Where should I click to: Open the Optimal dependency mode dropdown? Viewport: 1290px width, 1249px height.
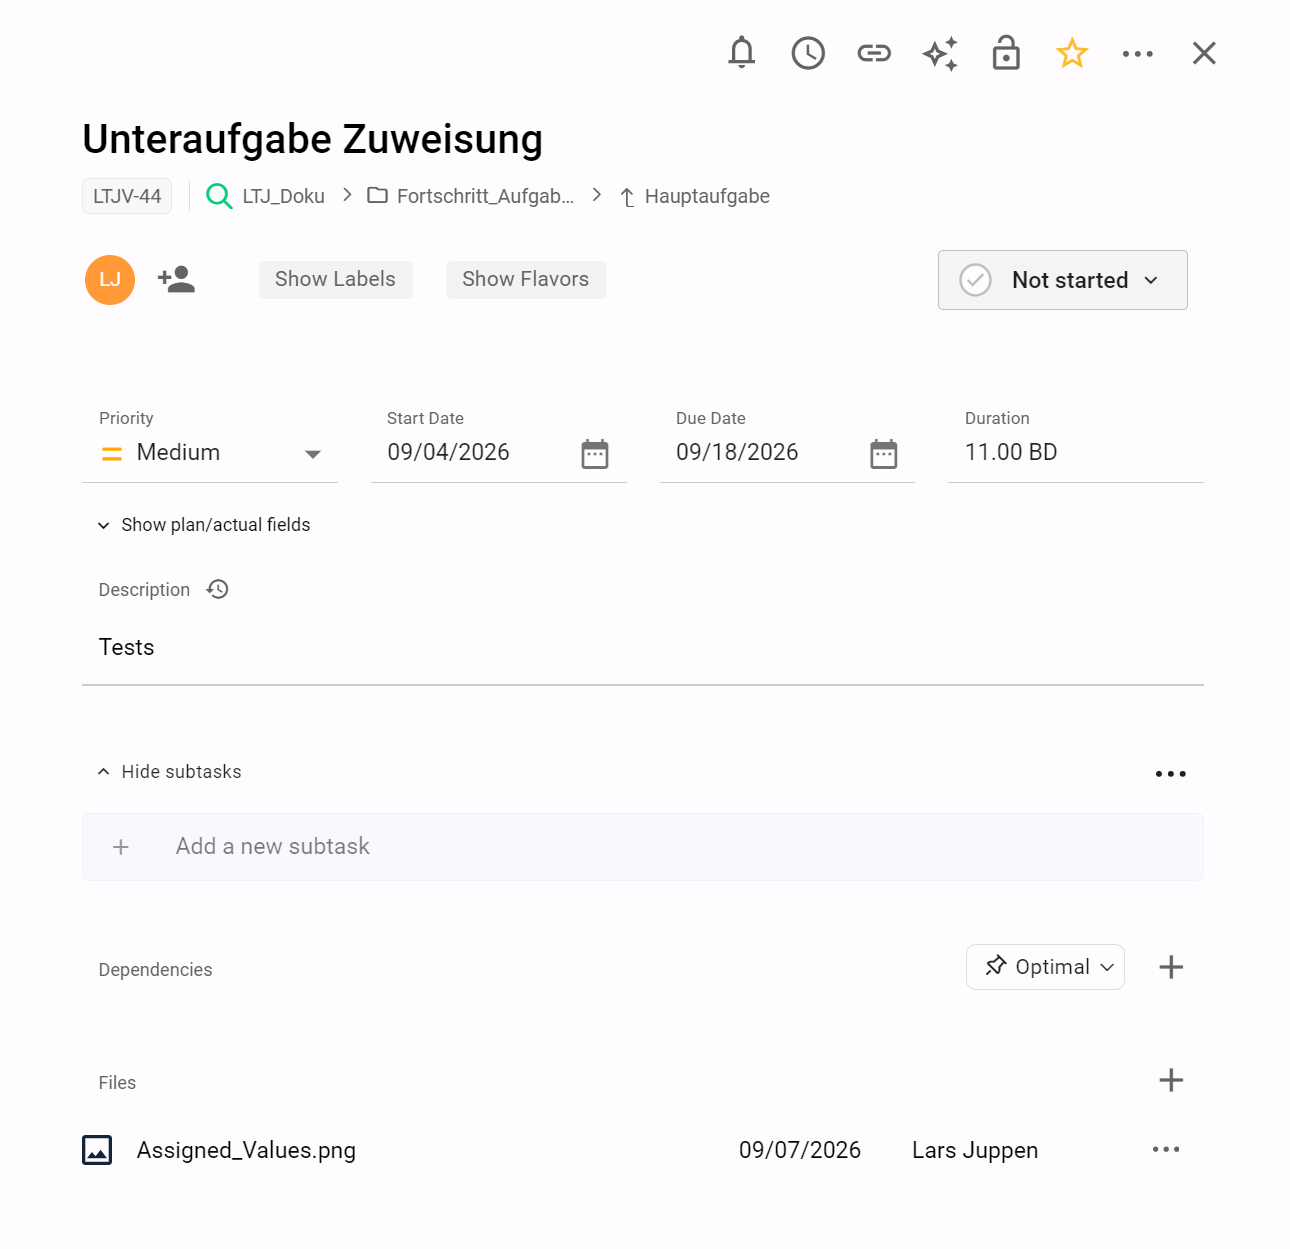click(1046, 967)
